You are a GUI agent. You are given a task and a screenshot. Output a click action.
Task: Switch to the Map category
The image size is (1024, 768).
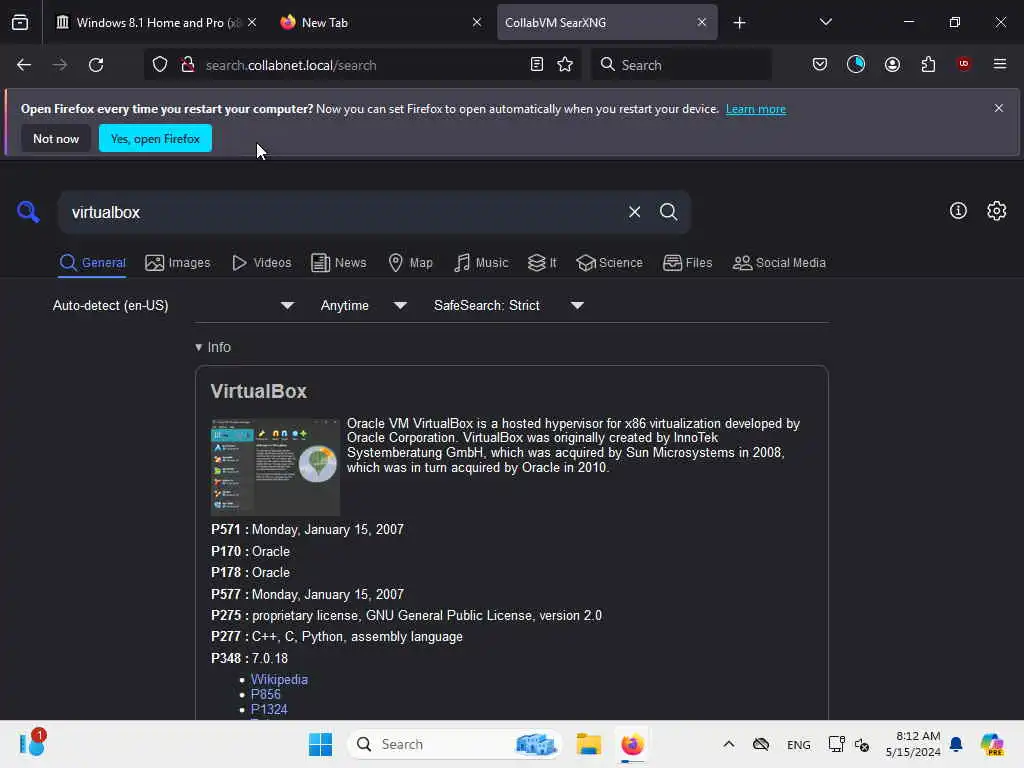(411, 263)
